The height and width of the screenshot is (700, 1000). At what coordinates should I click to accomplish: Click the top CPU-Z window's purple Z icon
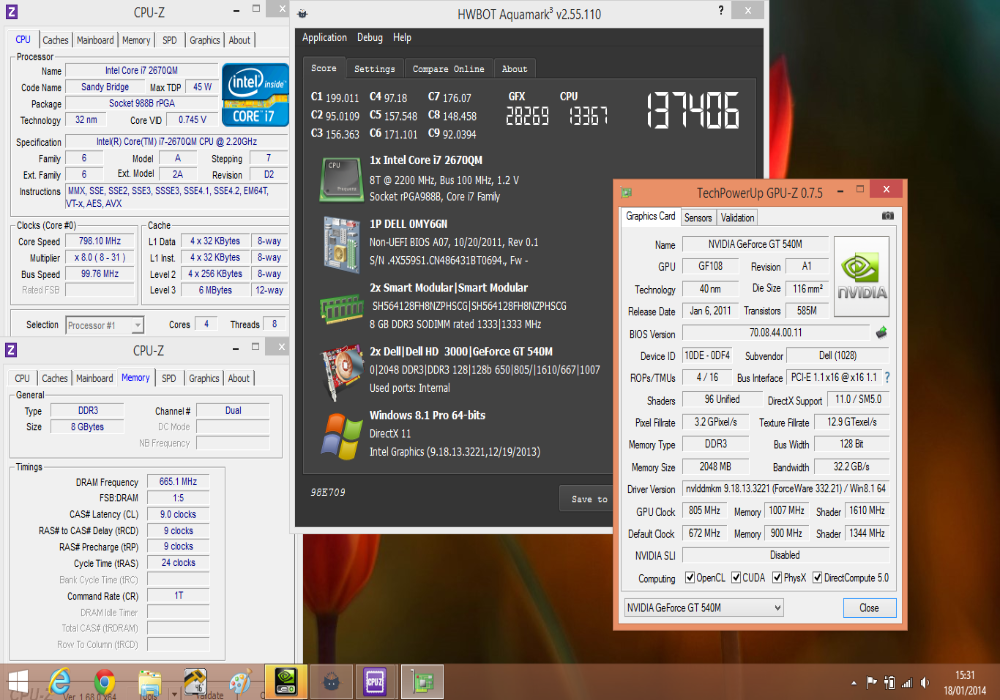pos(11,11)
